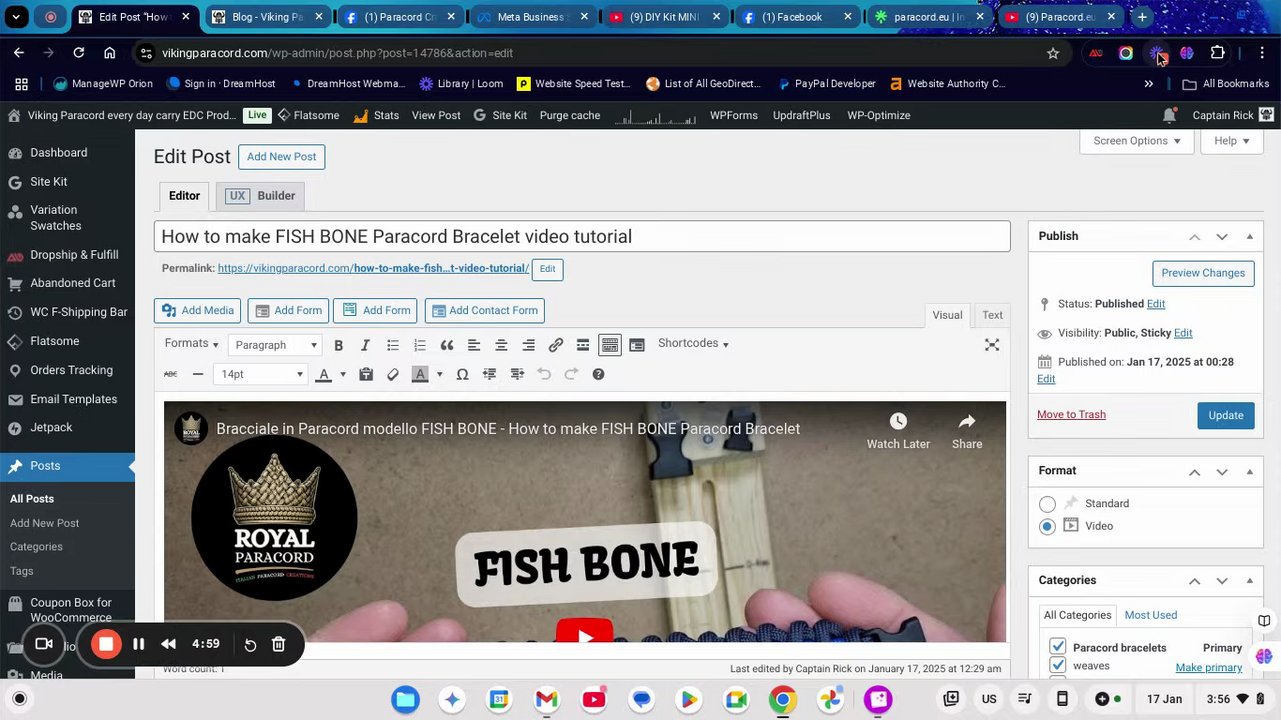Image resolution: width=1281 pixels, height=720 pixels.
Task: Open the background color picker arrow
Action: click(x=439, y=374)
